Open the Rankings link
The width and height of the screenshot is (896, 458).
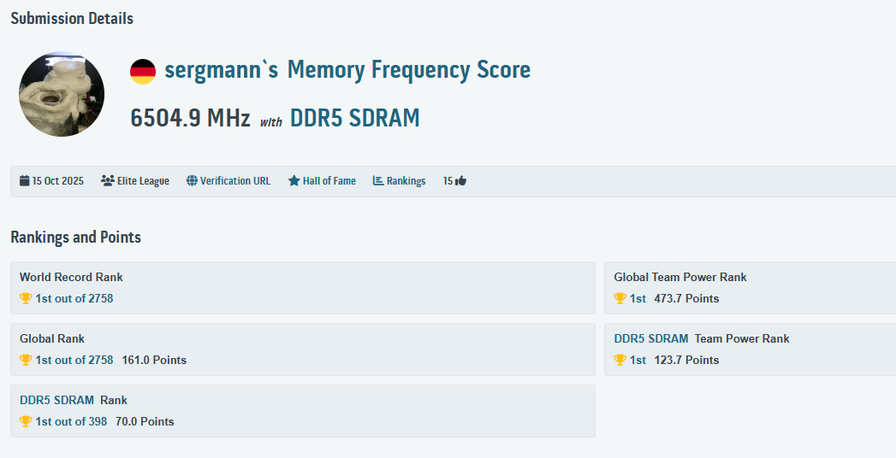pyautogui.click(x=406, y=181)
